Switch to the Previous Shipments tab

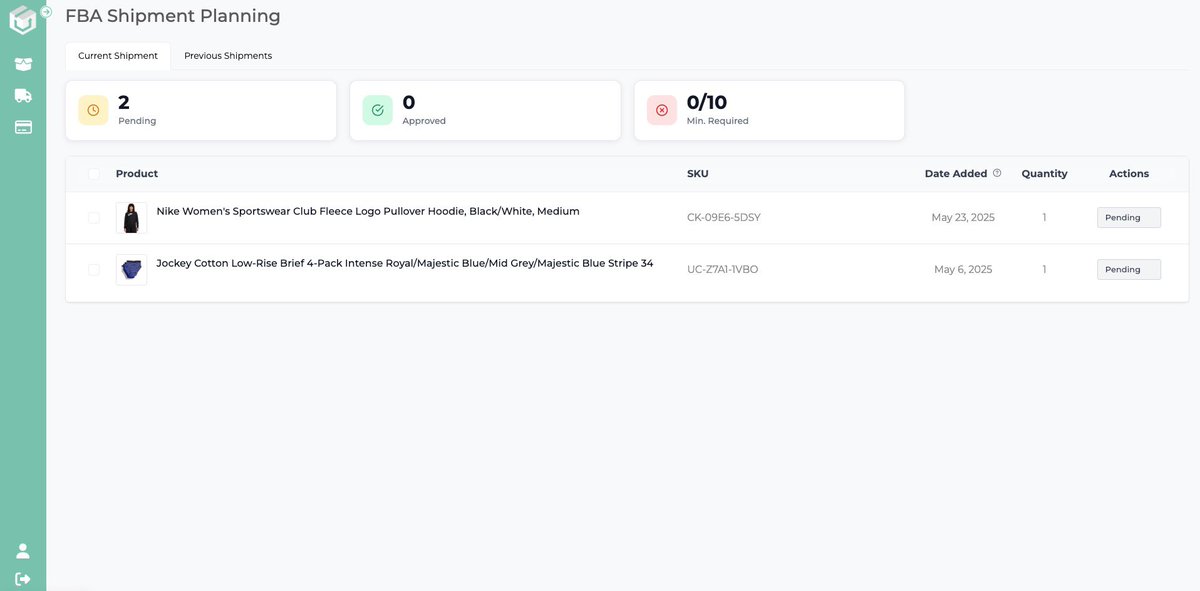coord(227,55)
